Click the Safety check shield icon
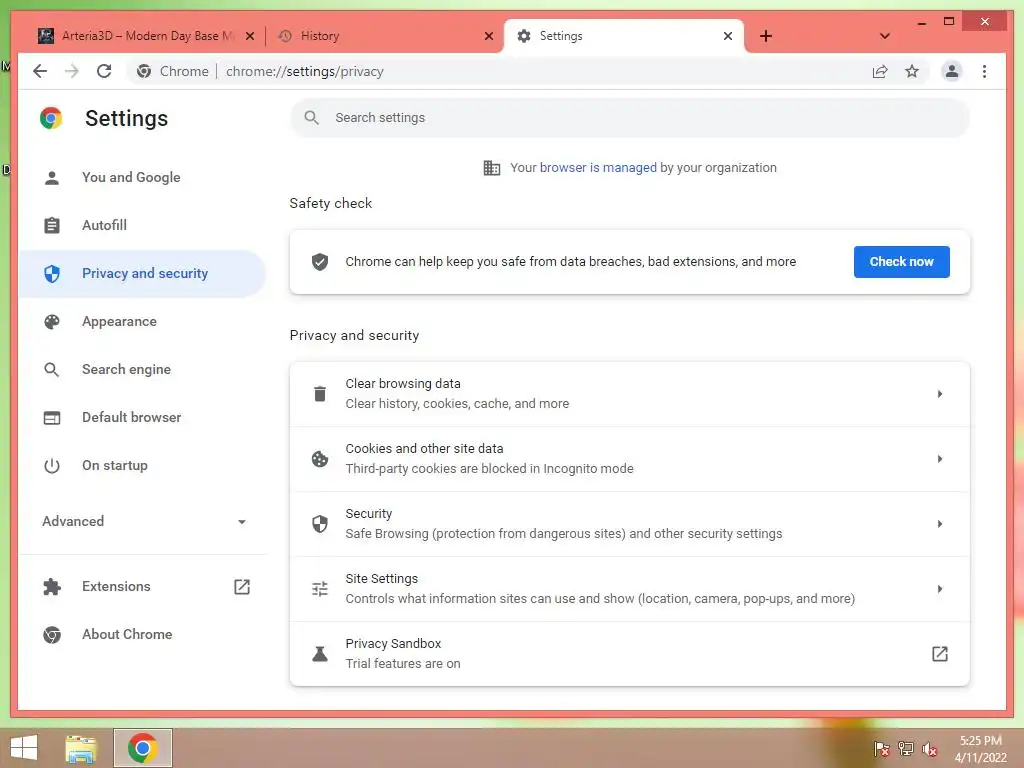Screen dimensions: 1024x768 point(320,262)
